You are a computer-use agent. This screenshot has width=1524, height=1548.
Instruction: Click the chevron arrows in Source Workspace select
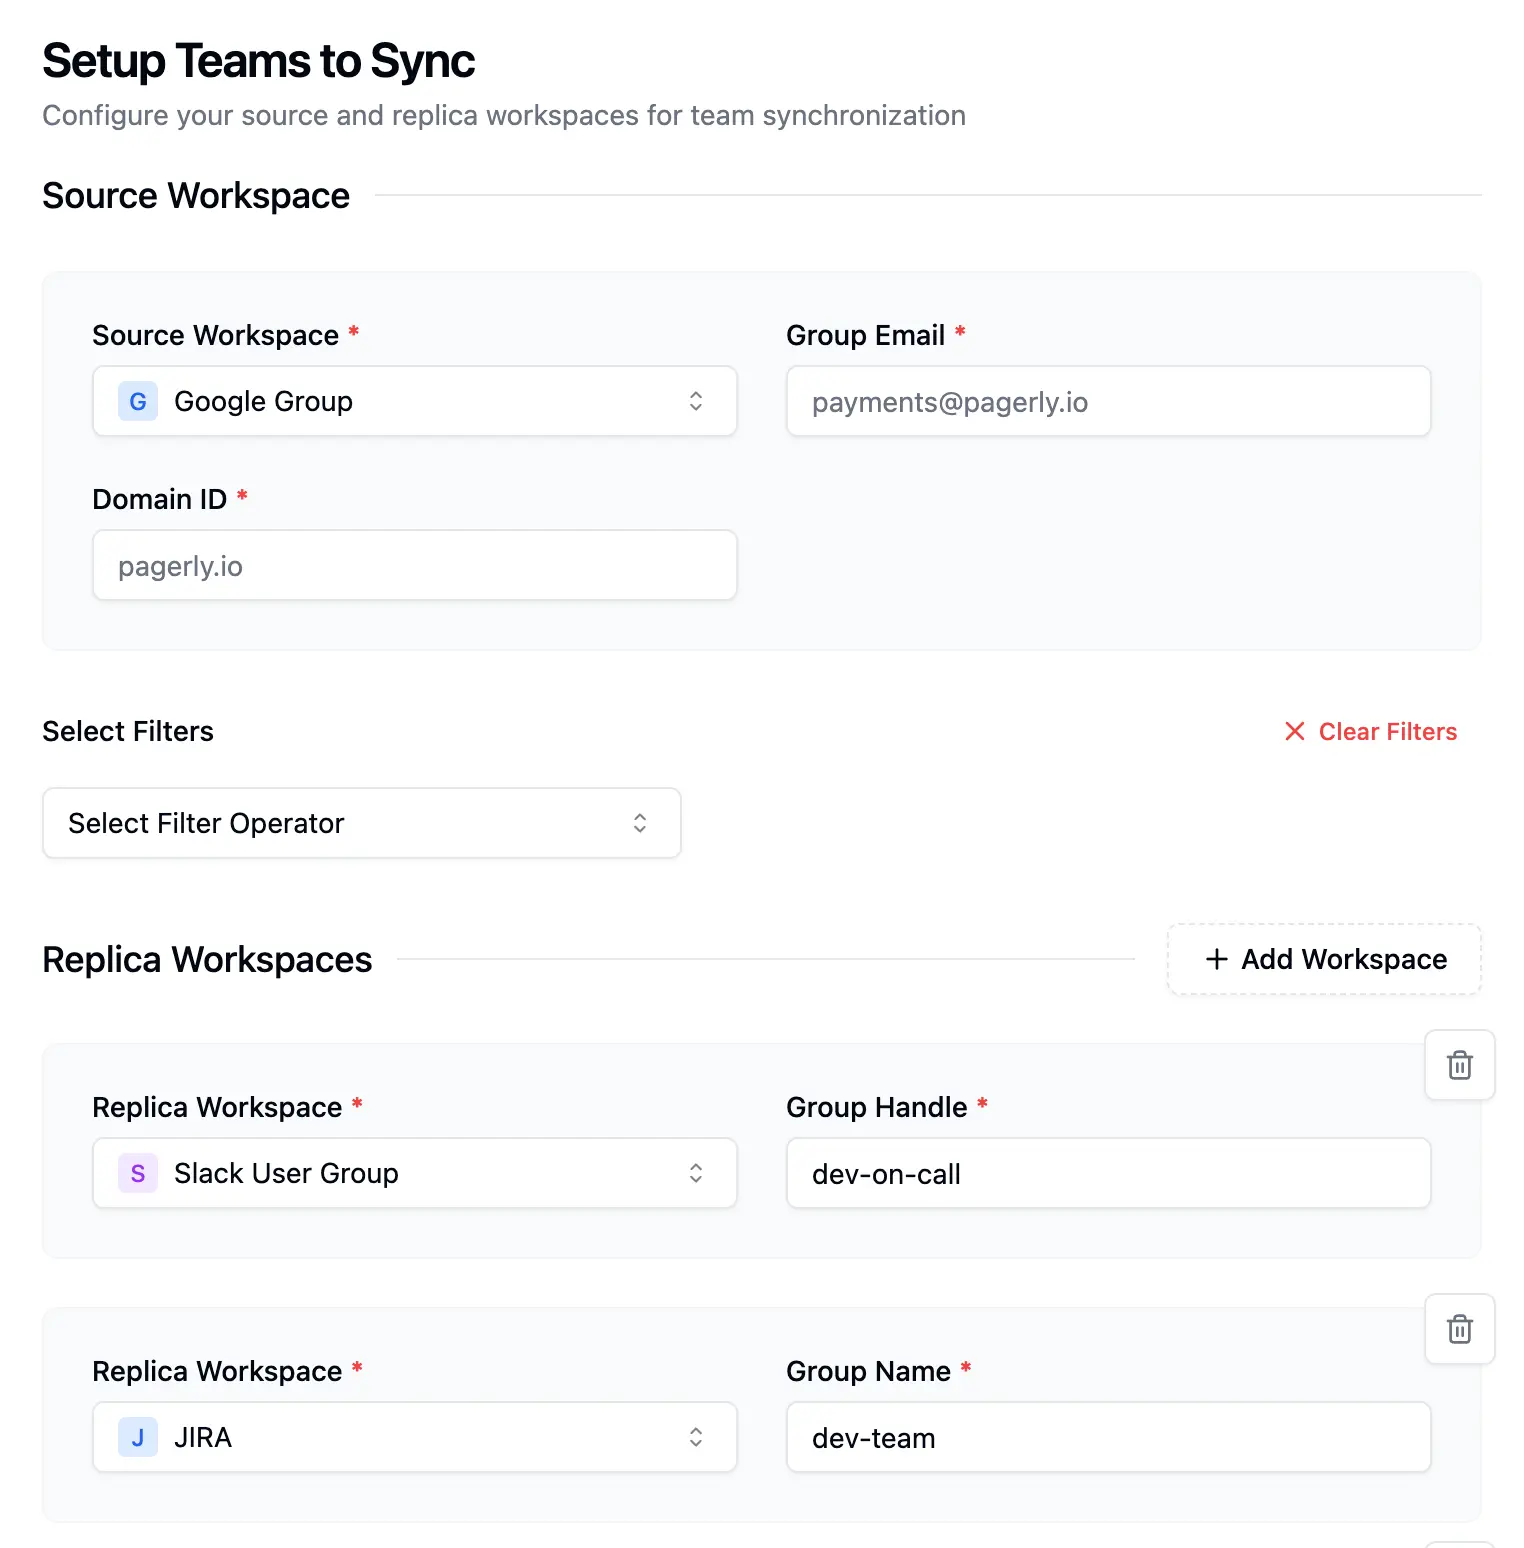(x=696, y=402)
